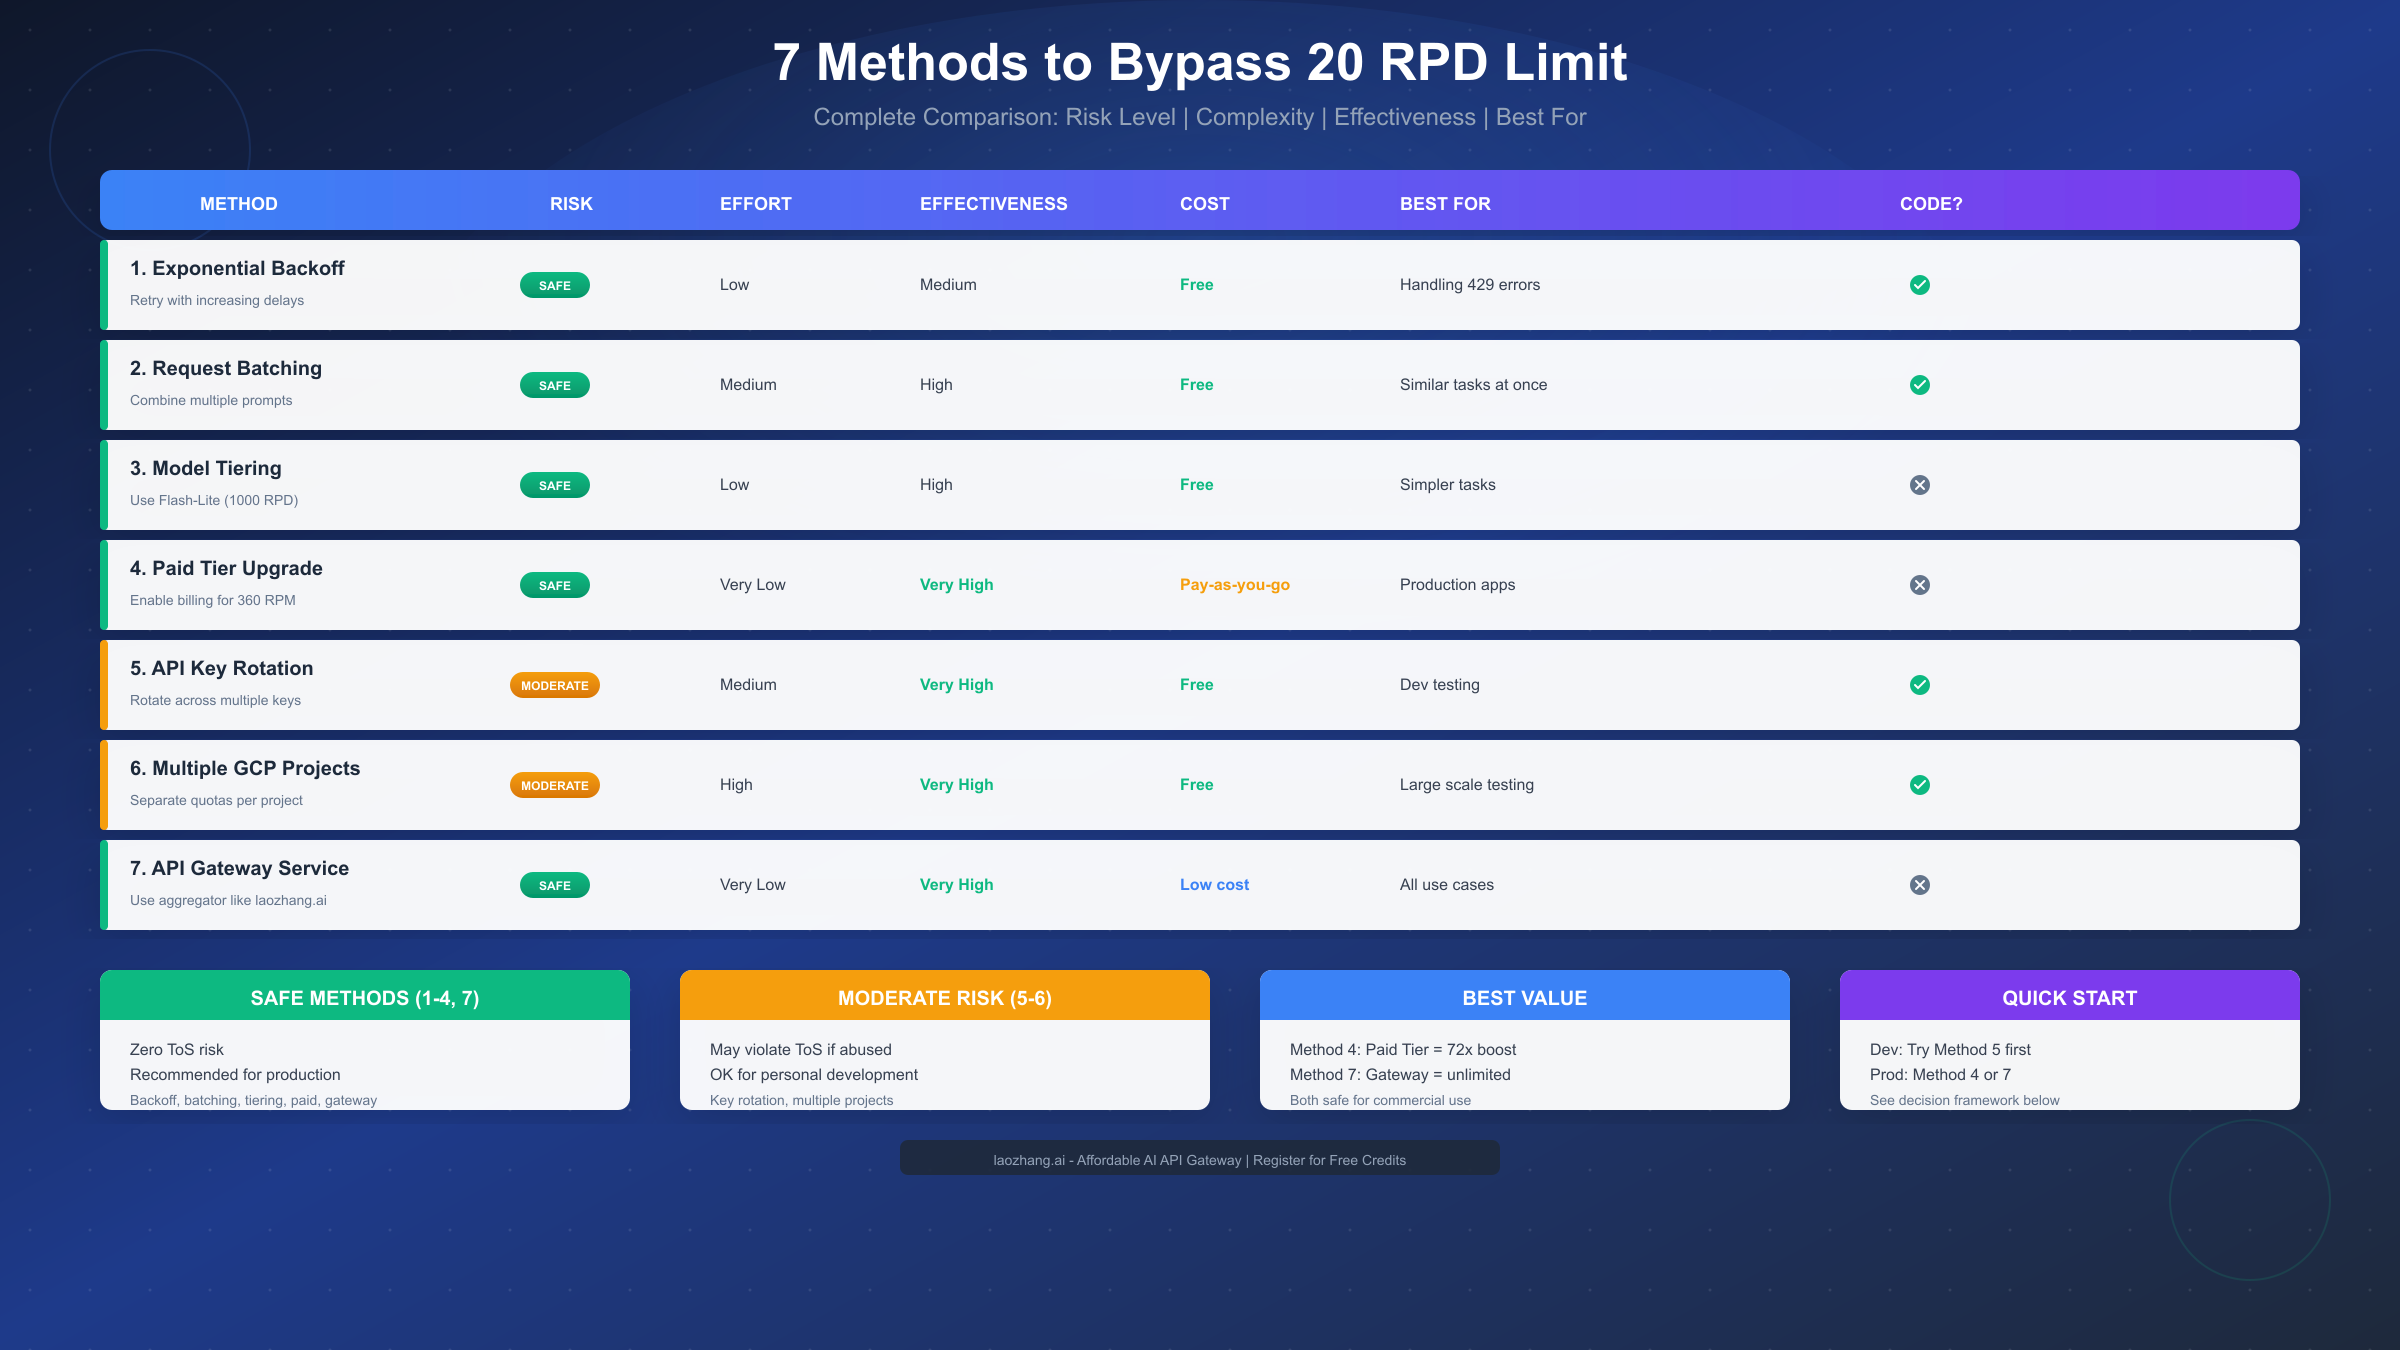Expand the QUICK START panel
Viewport: 2400px width, 1350px height.
2069,997
